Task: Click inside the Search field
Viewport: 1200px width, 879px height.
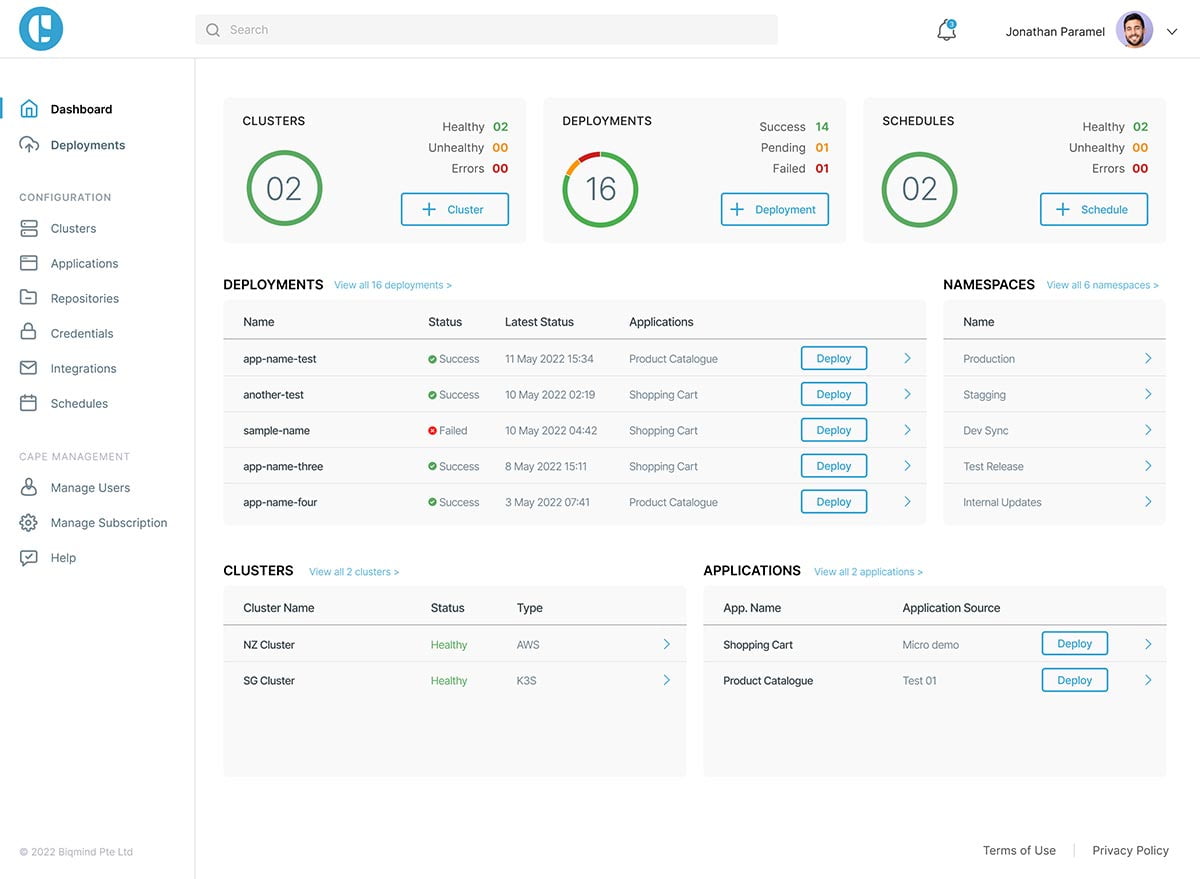Action: tap(486, 29)
